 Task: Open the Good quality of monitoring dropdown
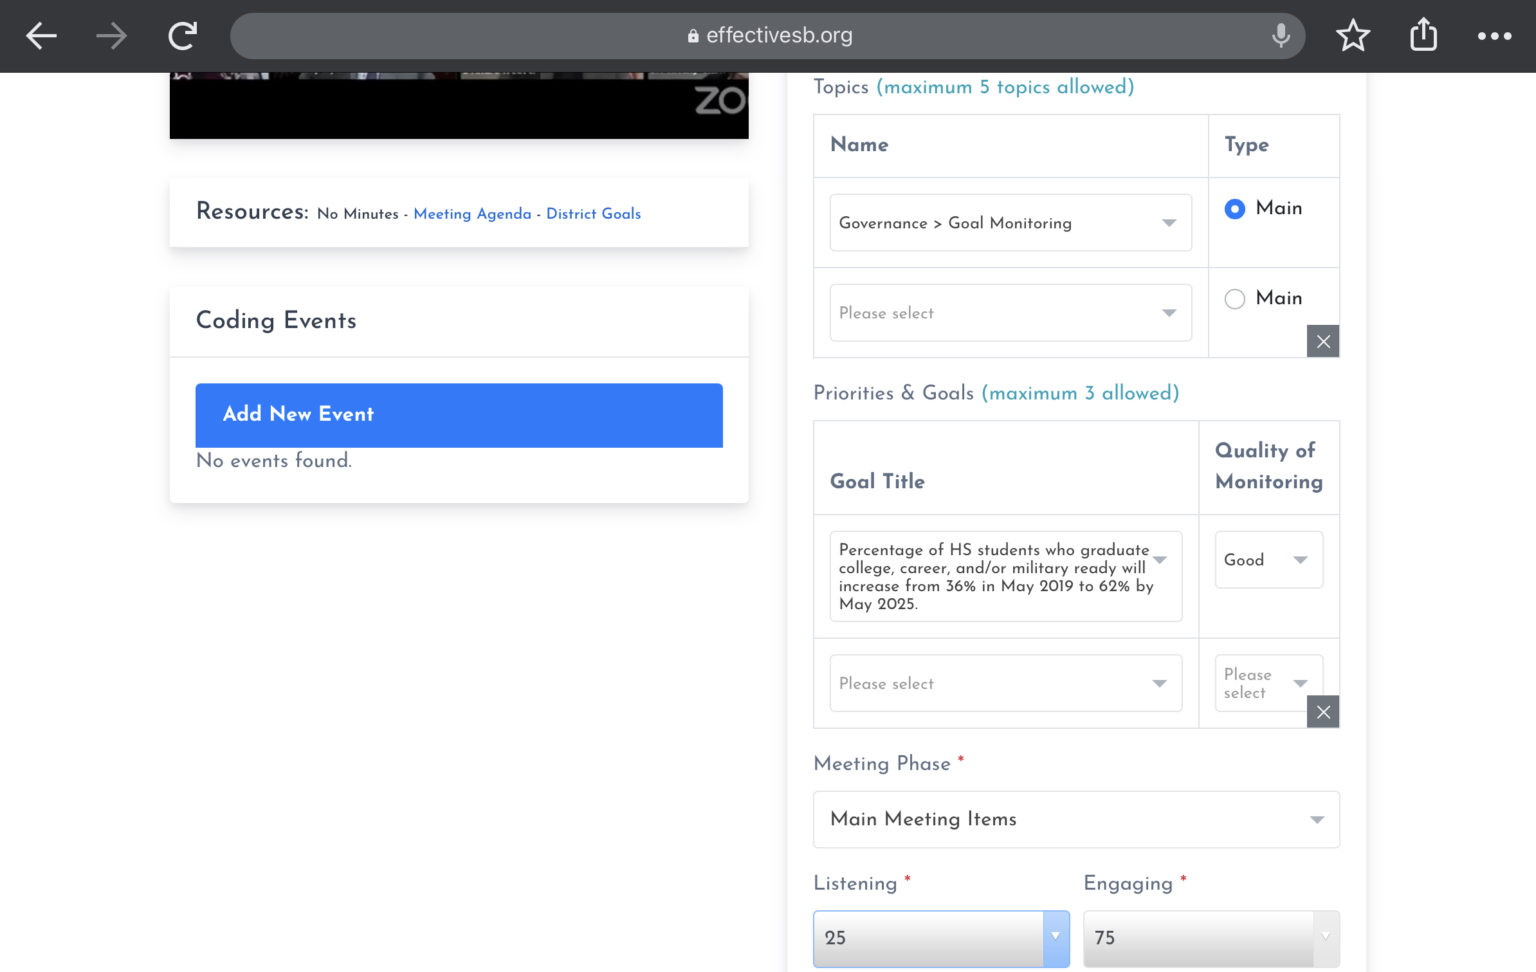click(x=1268, y=559)
